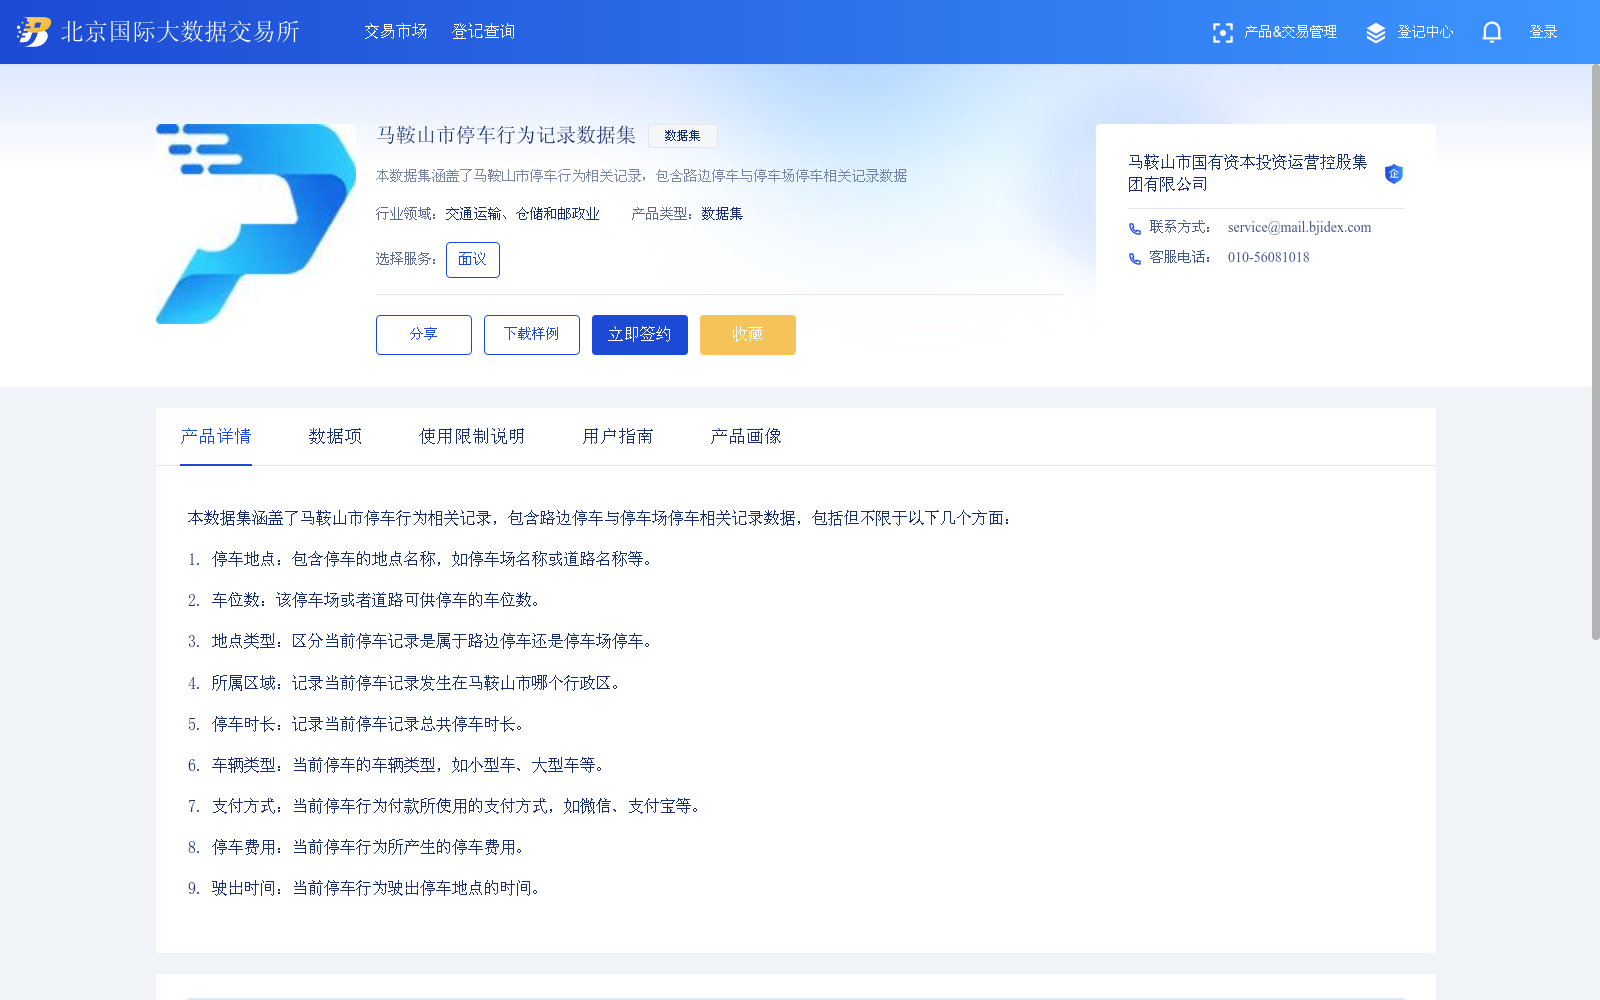Open the 用户指南 tab
The width and height of the screenshot is (1600, 1000).
pos(618,437)
